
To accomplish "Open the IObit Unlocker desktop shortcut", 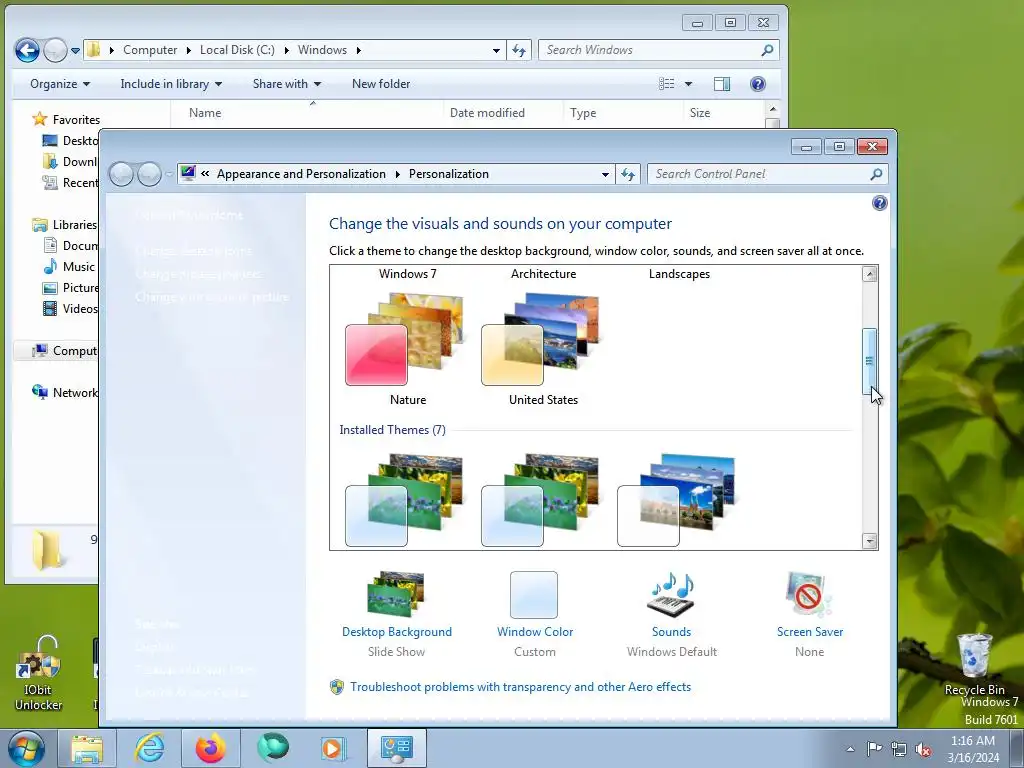I will tap(39, 674).
